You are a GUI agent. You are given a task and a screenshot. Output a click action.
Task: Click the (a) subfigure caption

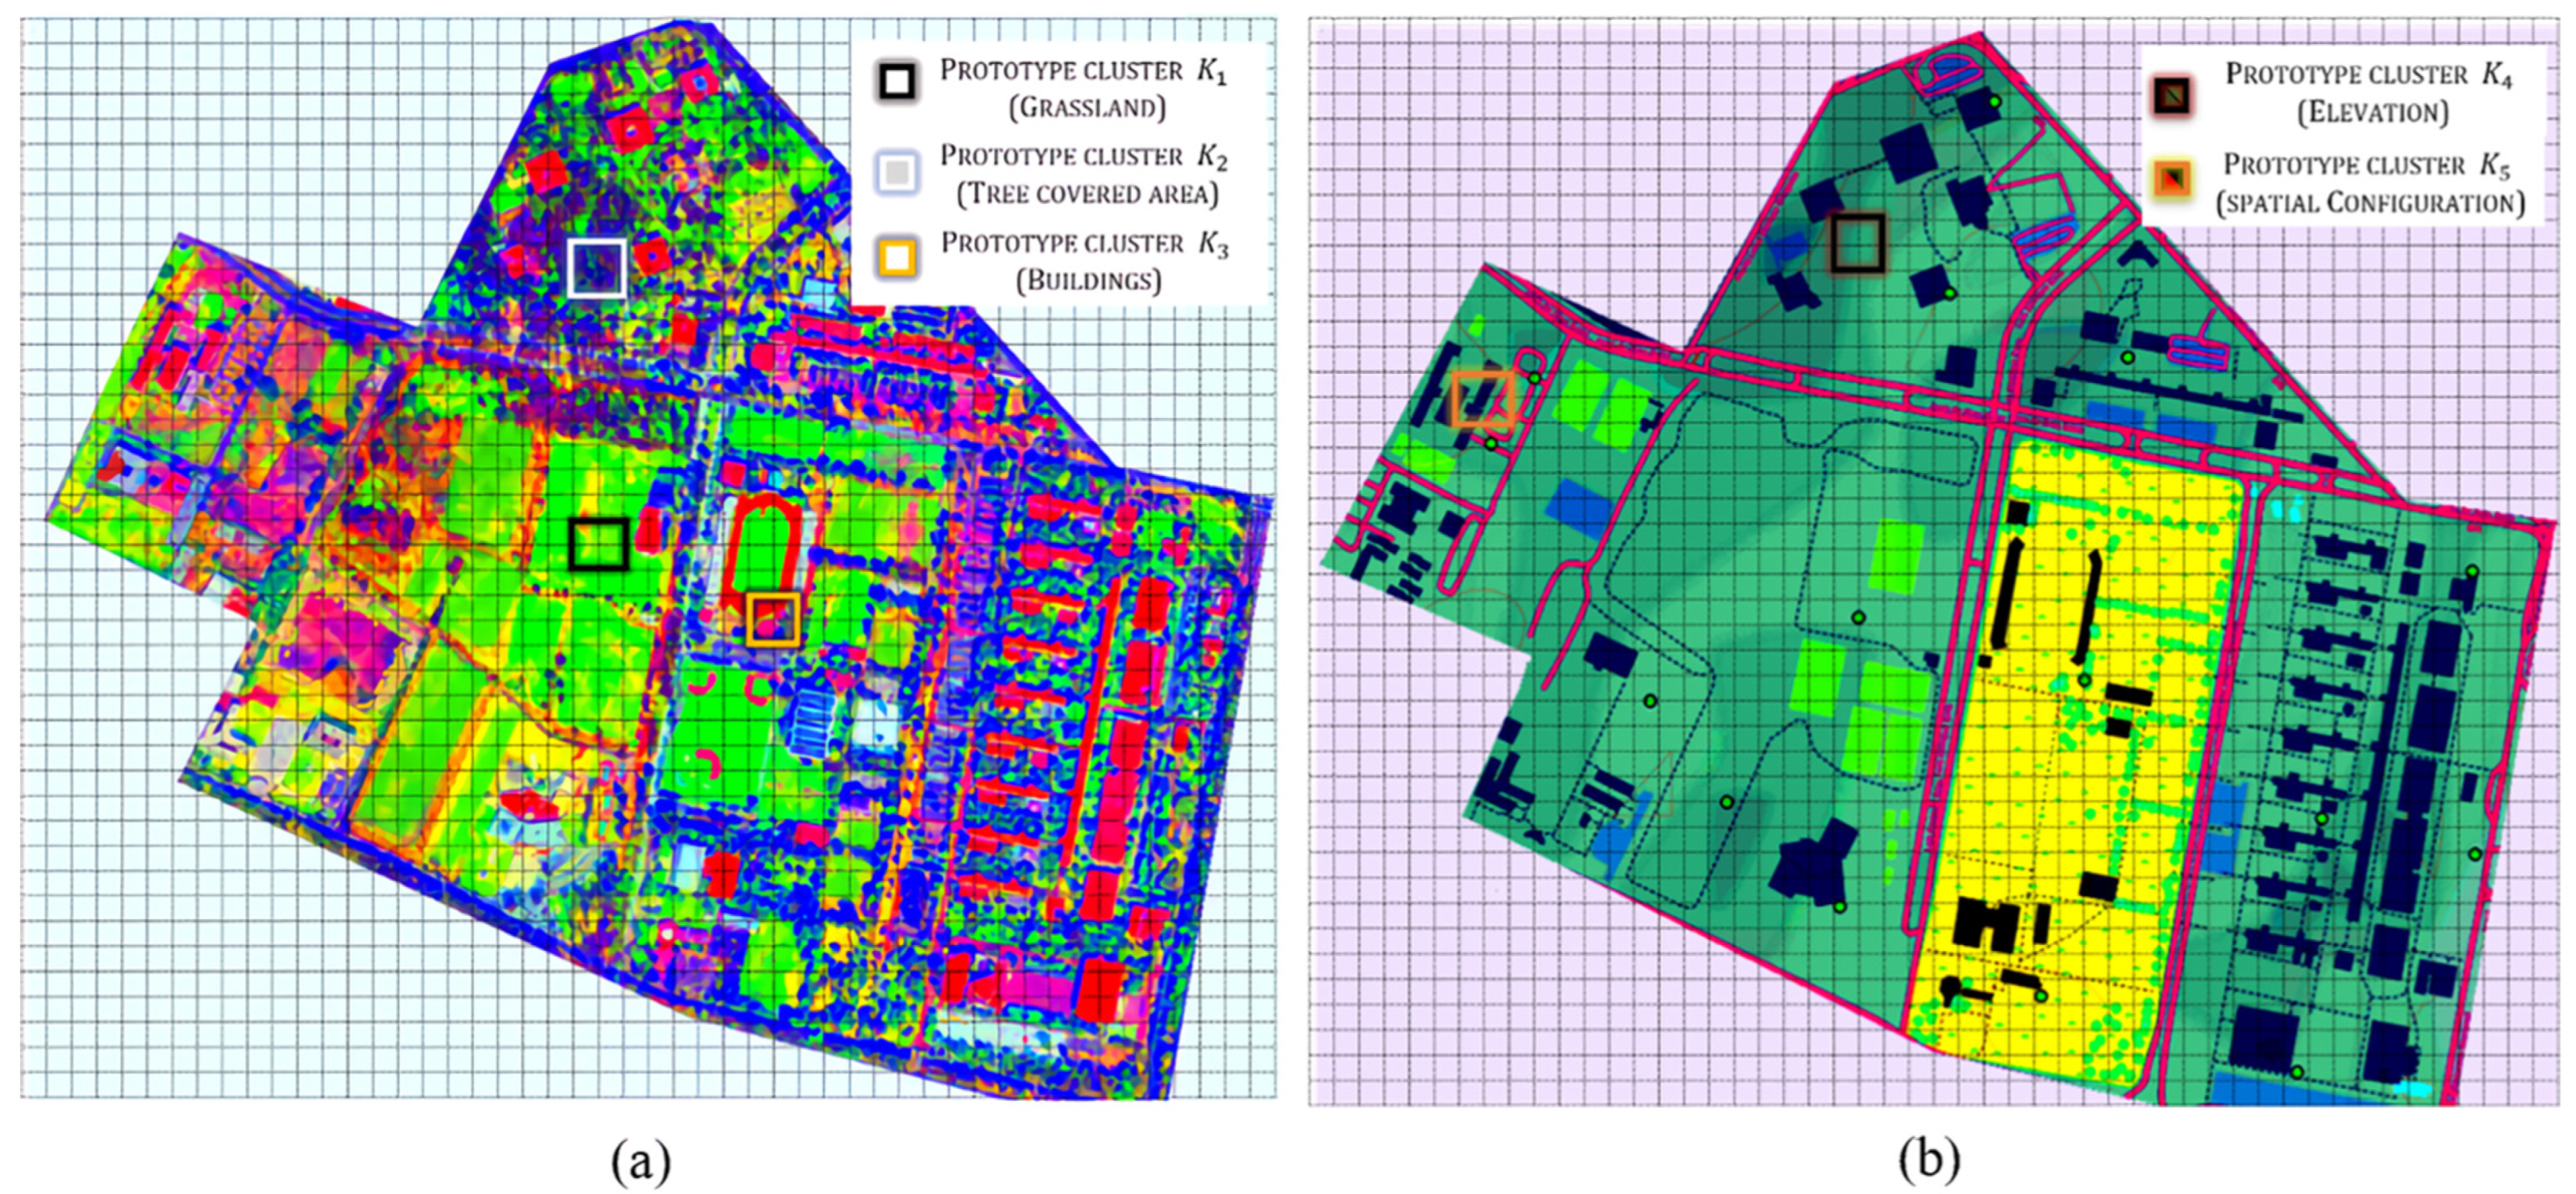pos(641,1160)
